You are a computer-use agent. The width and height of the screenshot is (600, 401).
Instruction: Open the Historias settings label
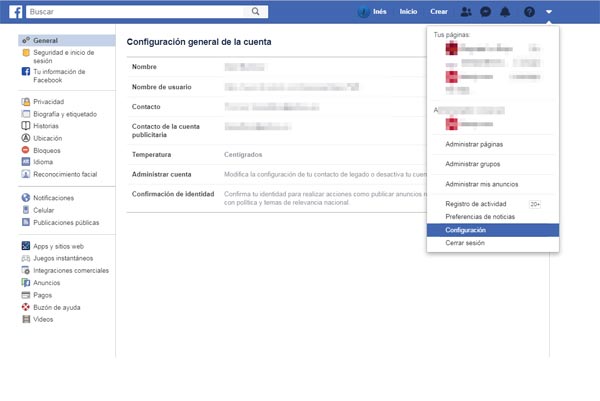46,126
